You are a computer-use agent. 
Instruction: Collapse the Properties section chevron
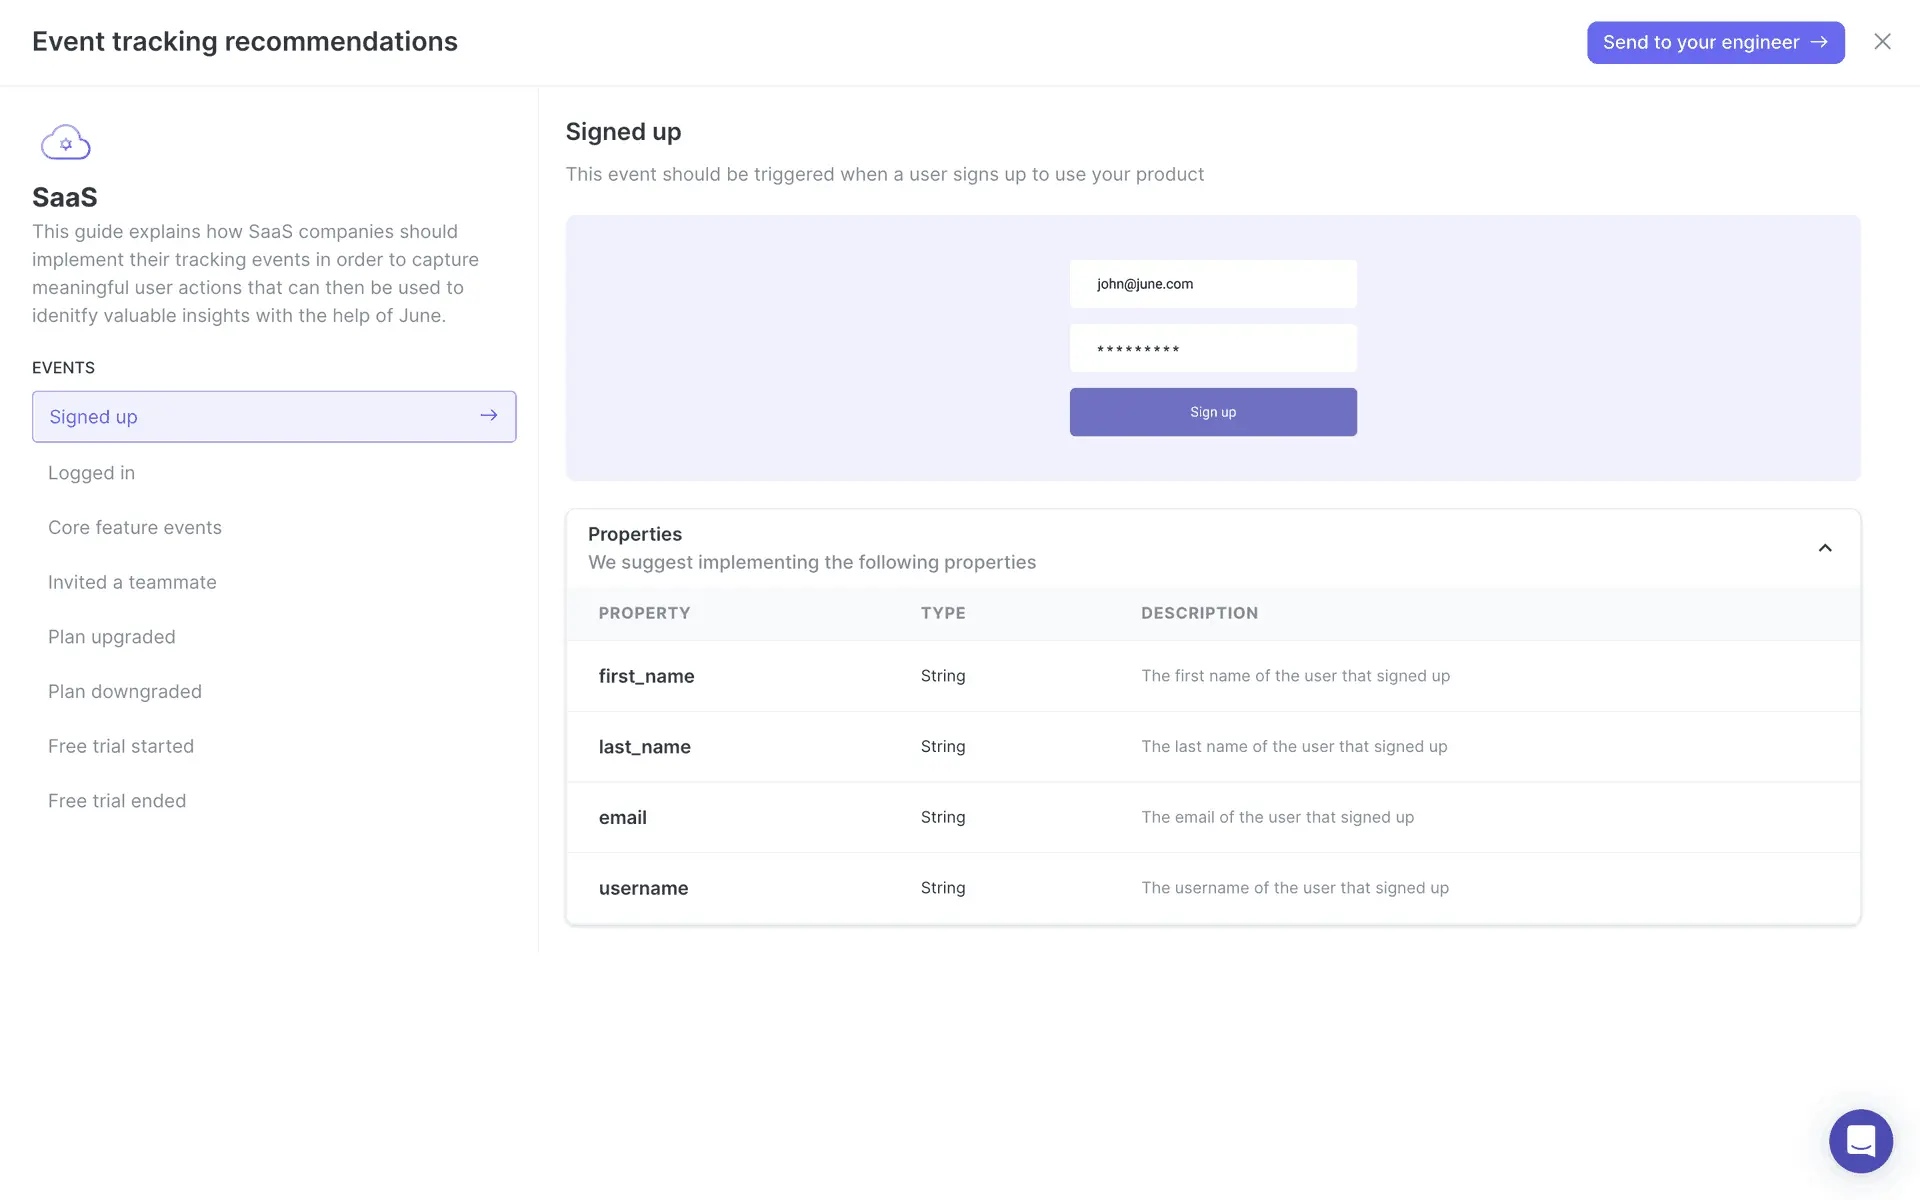pos(1824,548)
